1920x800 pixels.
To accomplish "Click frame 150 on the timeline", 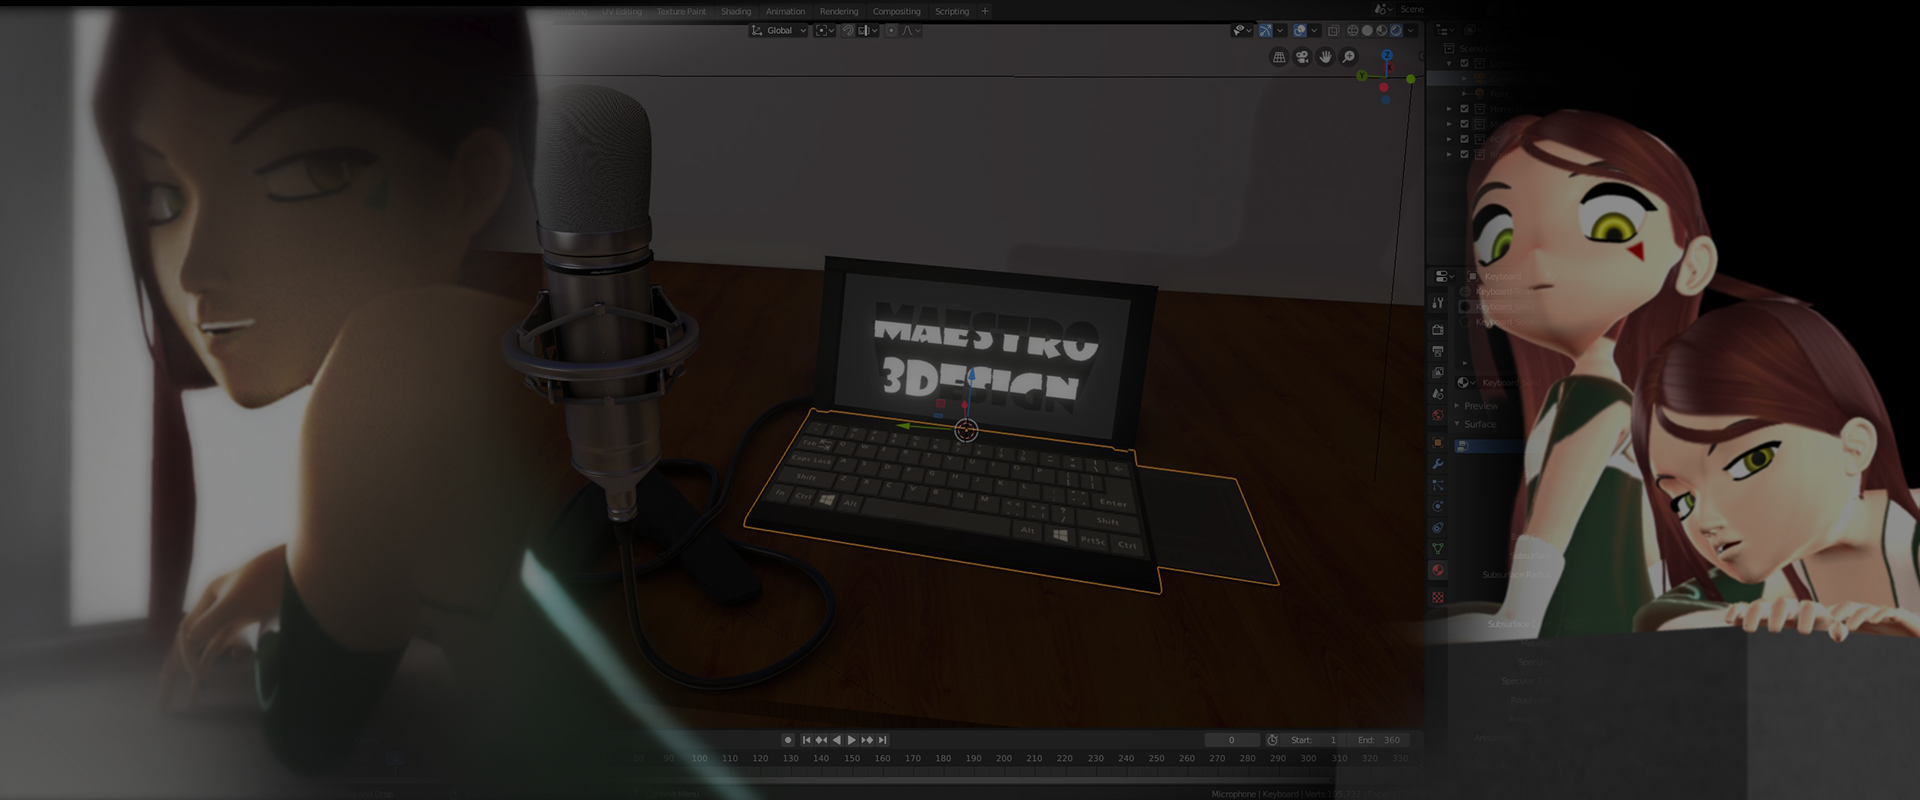I will 851,759.
